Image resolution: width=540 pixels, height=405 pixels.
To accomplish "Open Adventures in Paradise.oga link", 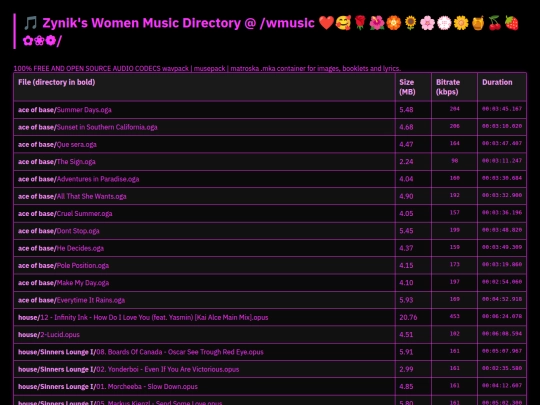I will [x=98, y=179].
